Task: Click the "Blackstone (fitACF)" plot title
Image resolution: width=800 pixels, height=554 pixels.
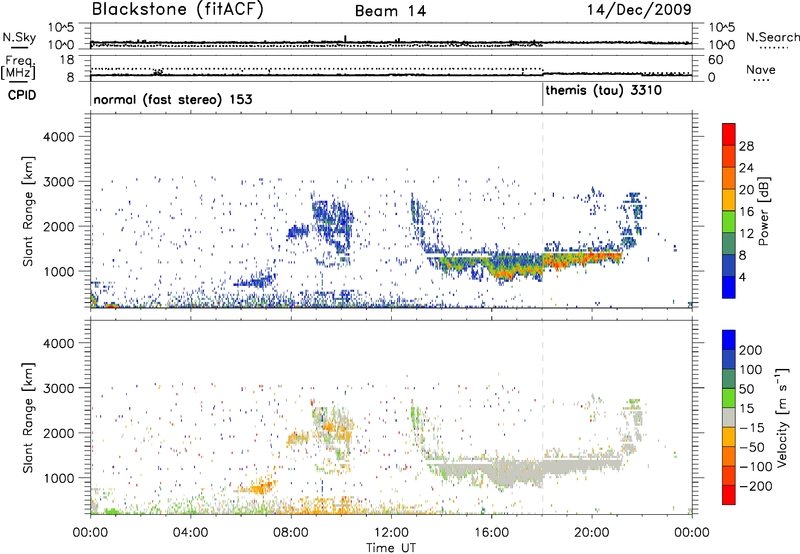Action: coord(177,9)
